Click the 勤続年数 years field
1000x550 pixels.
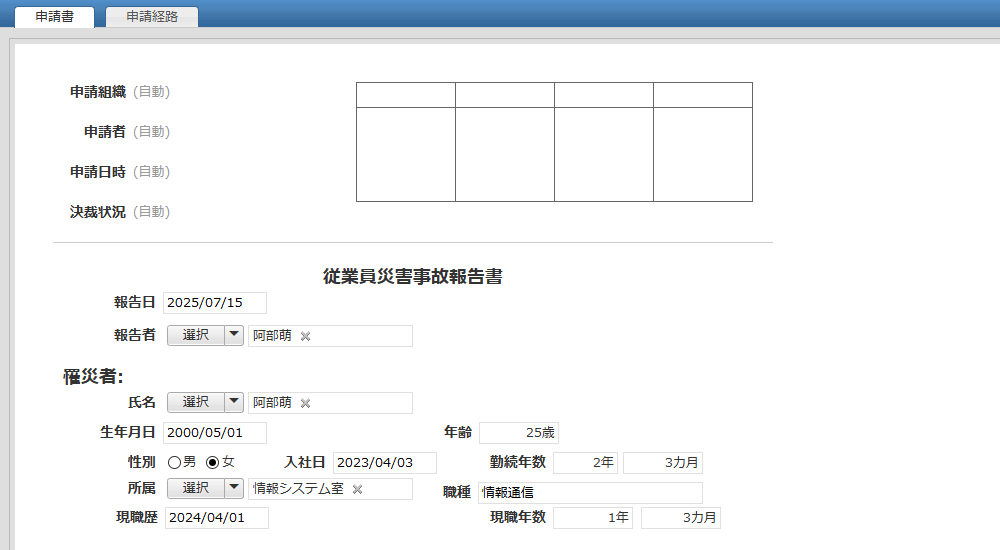tap(585, 463)
